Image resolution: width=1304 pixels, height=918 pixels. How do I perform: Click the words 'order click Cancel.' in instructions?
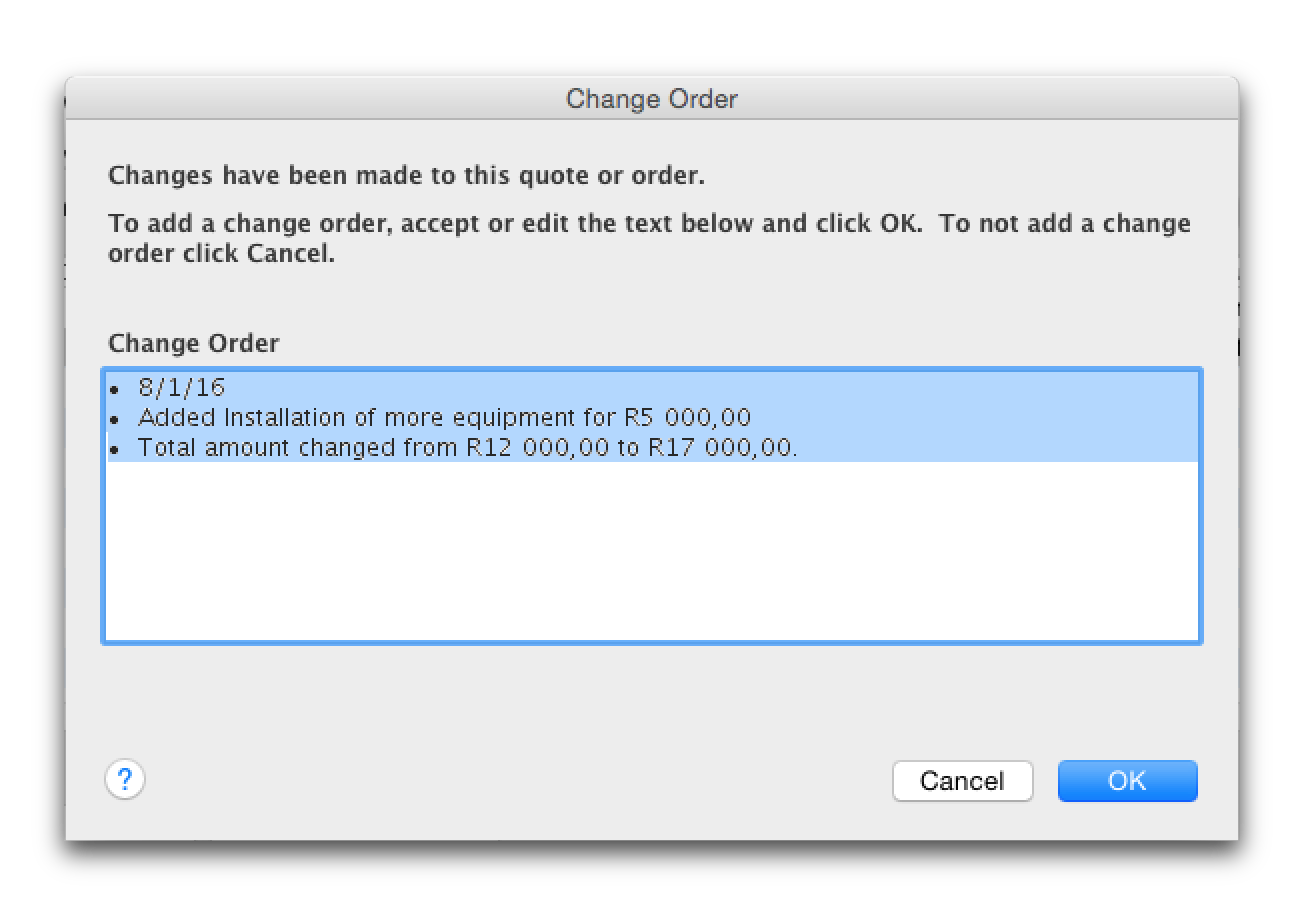point(221,253)
